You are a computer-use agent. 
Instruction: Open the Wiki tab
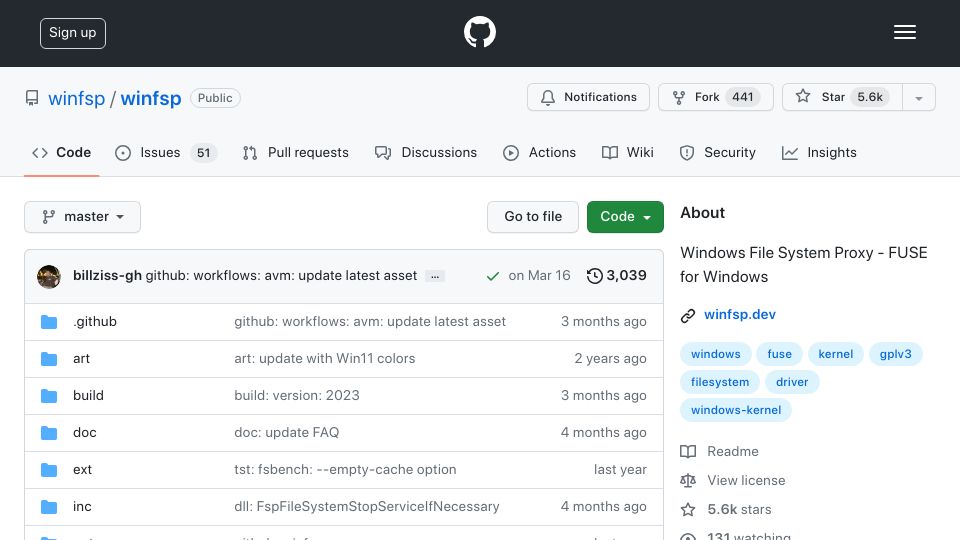(628, 152)
